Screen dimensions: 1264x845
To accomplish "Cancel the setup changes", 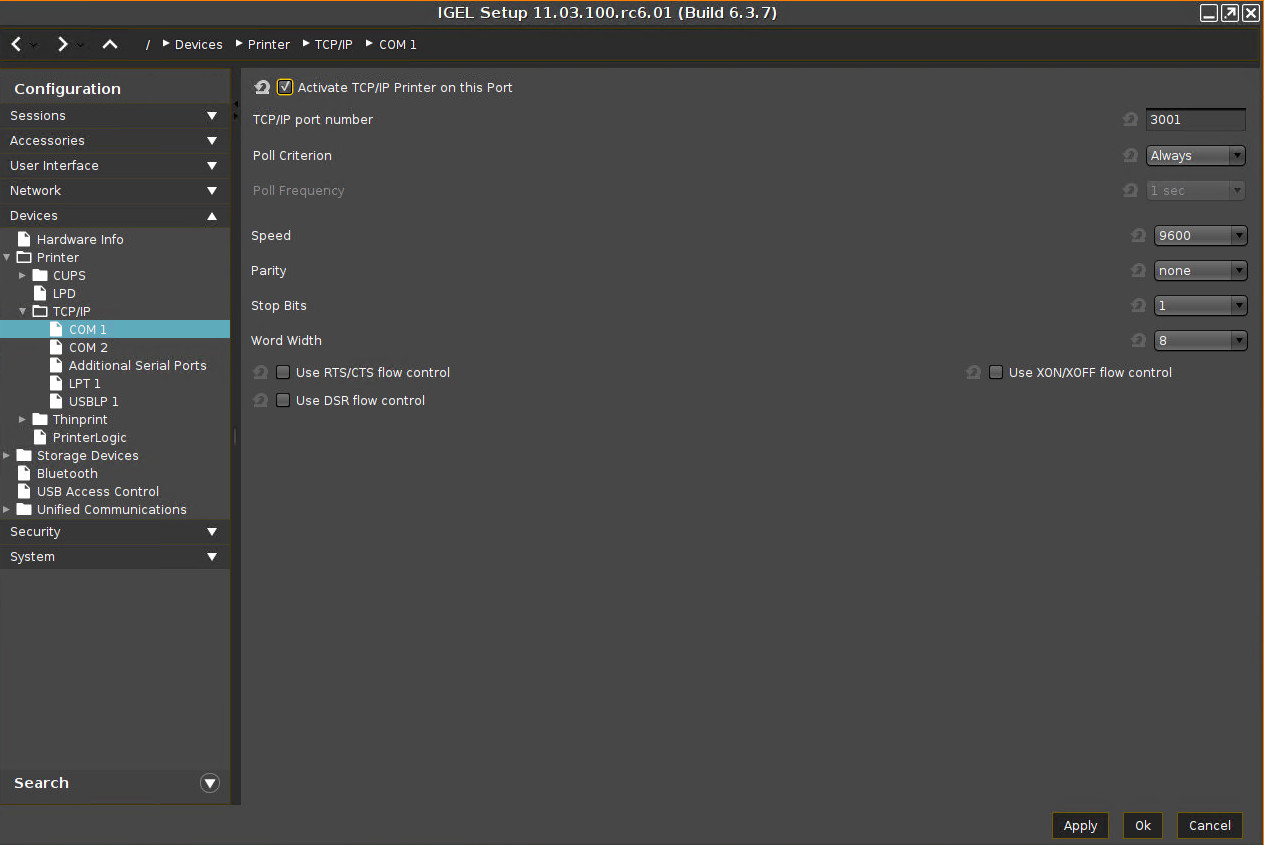I will (1209, 825).
